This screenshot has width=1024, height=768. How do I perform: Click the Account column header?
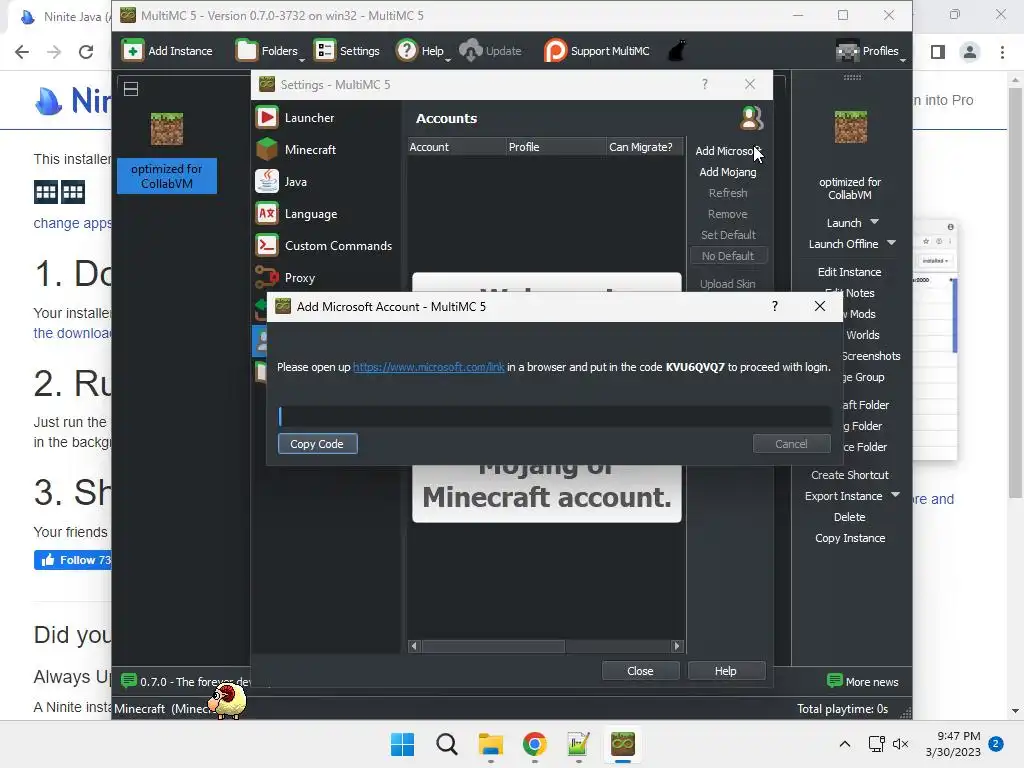[x=456, y=147]
